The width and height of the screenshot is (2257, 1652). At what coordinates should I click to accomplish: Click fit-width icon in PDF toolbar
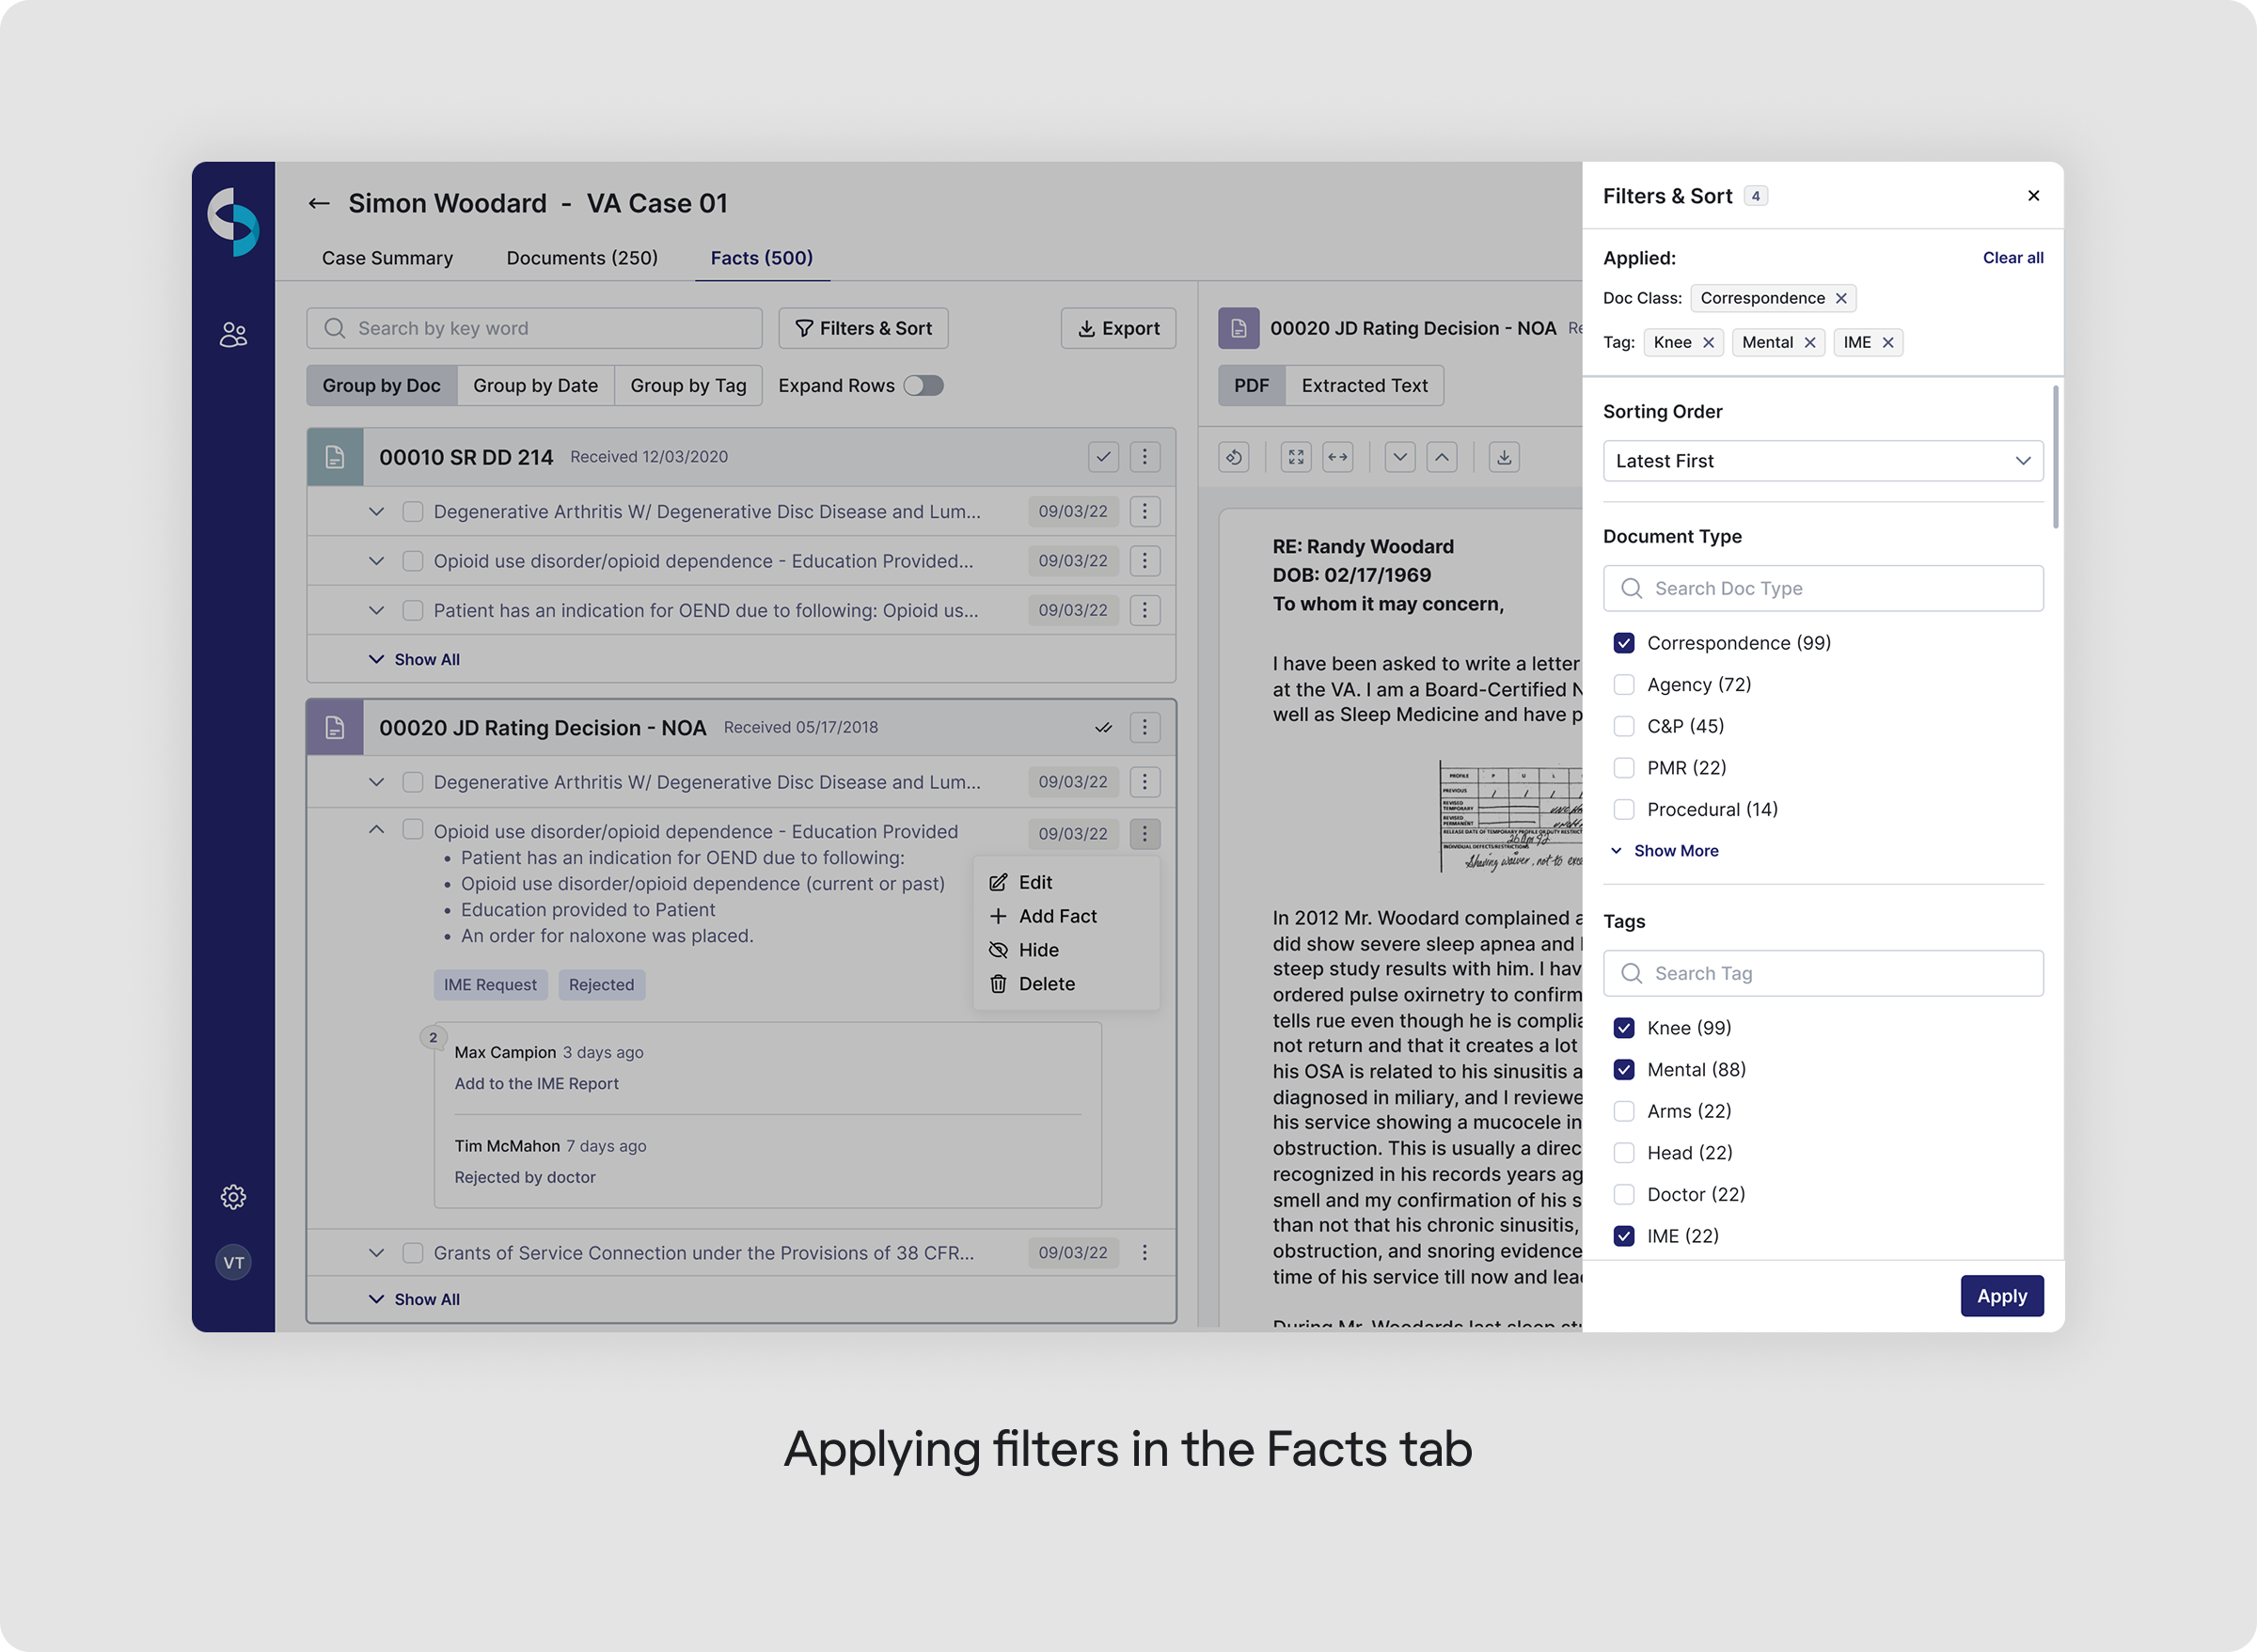tap(1338, 457)
